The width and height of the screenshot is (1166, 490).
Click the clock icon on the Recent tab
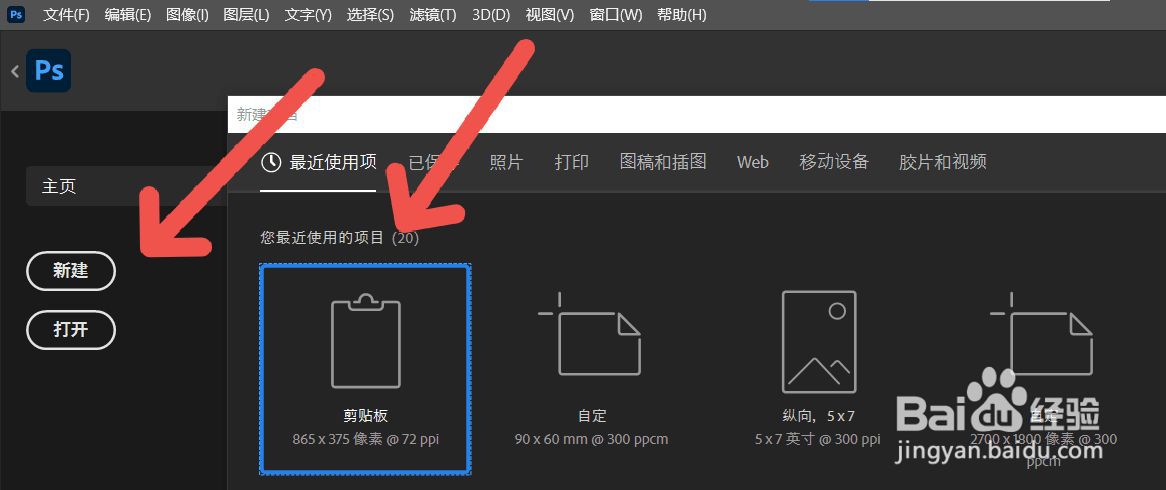271,162
